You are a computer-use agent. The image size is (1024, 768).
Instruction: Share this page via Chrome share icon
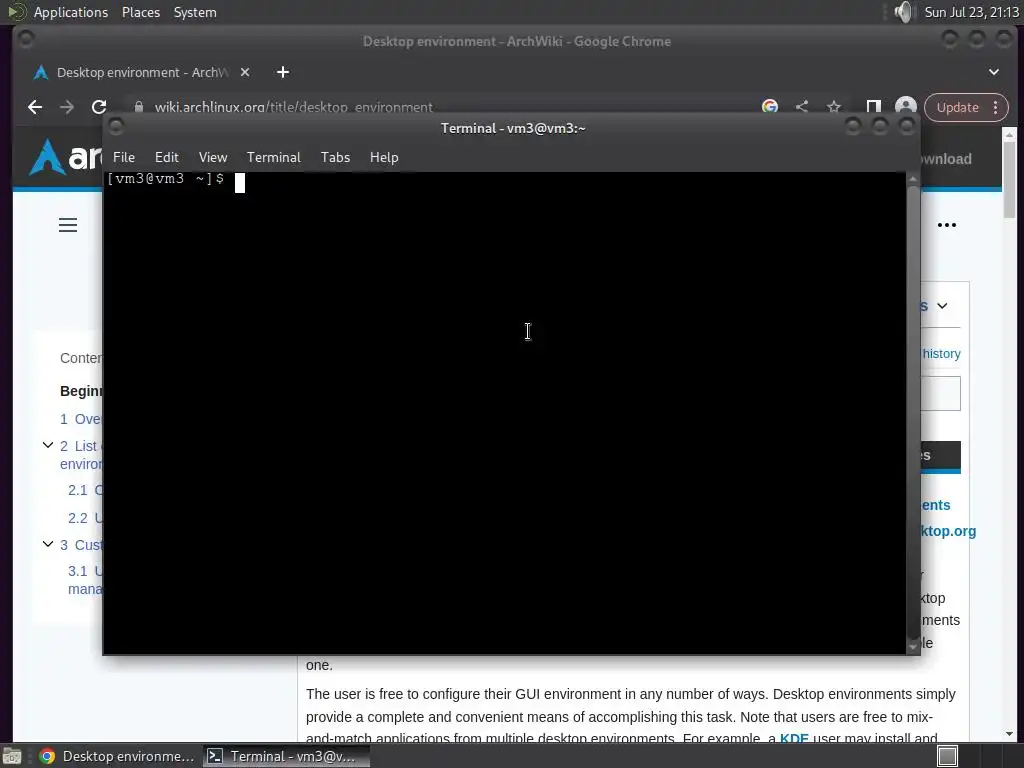point(802,106)
